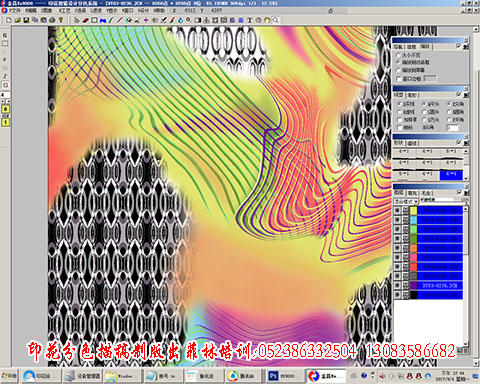Select the diagonal line drawing tool
This screenshot has width=480, height=384.
click(x=120, y=20)
